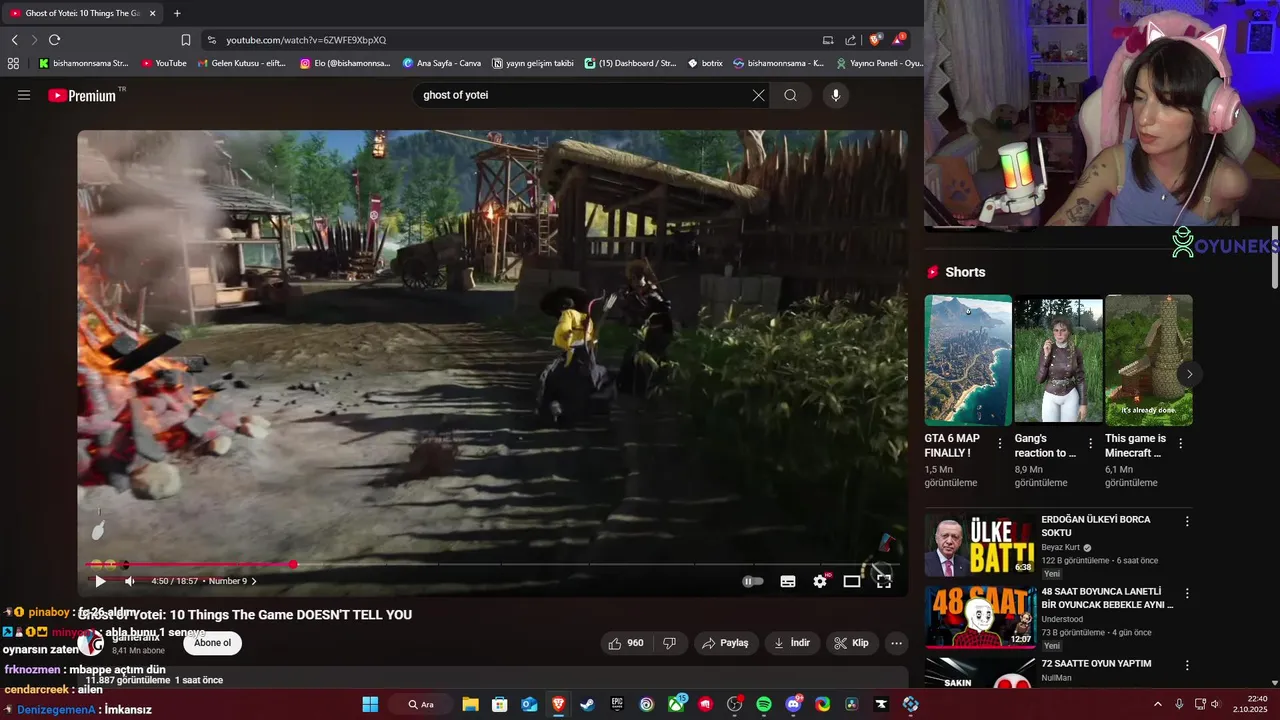
Task: Open Discord from the taskbar
Action: (794, 705)
